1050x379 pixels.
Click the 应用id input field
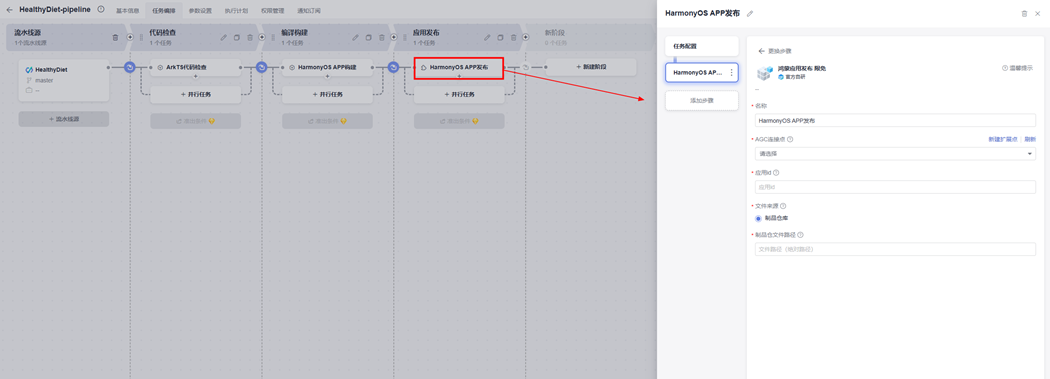tap(895, 187)
